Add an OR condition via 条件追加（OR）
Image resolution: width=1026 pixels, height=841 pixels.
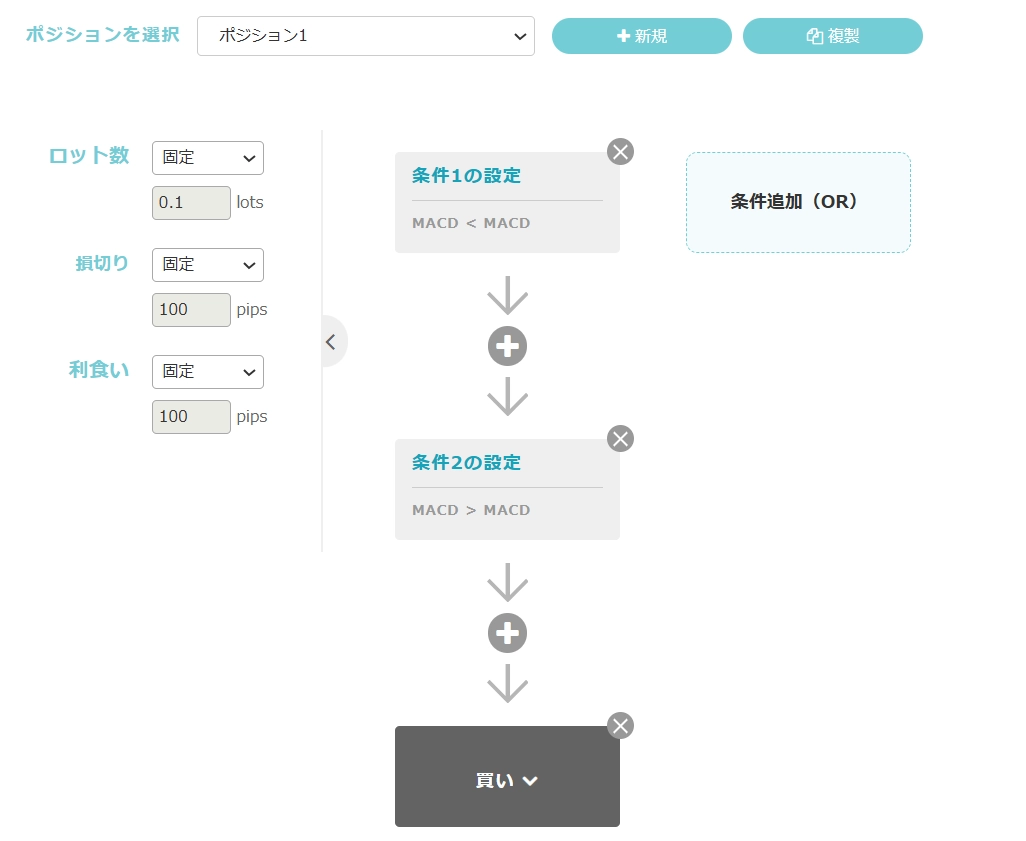[797, 202]
